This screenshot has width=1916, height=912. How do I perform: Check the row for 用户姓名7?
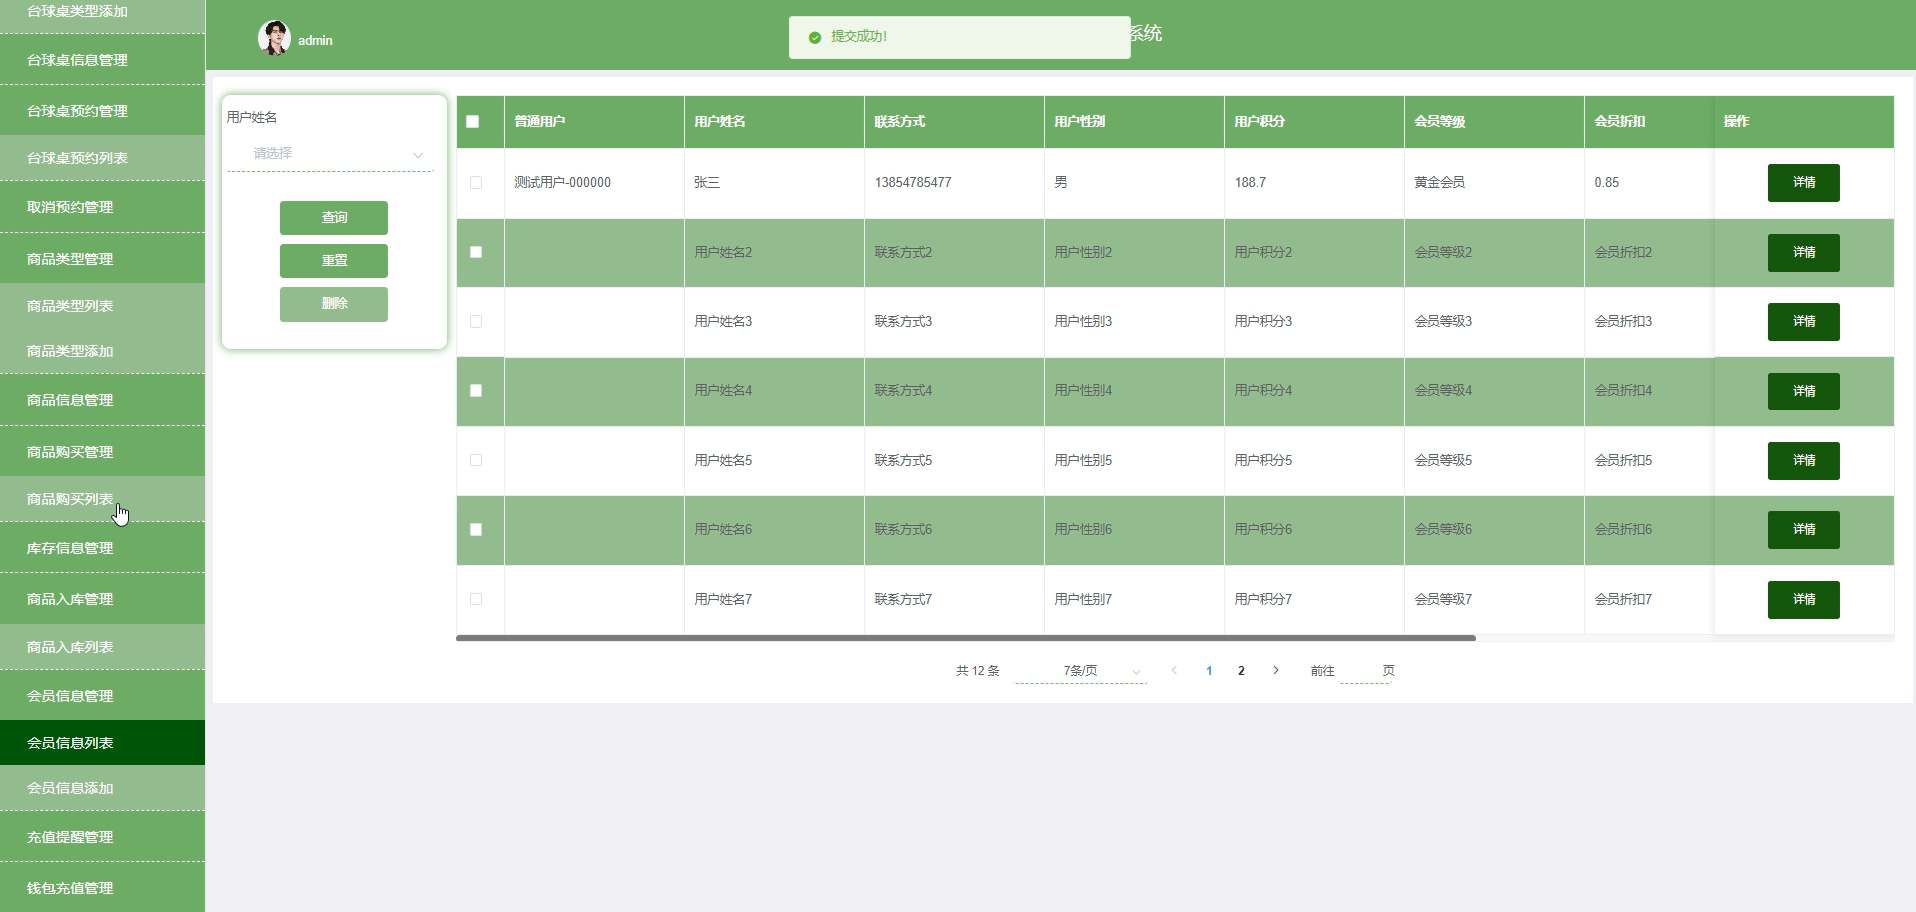pyautogui.click(x=476, y=599)
